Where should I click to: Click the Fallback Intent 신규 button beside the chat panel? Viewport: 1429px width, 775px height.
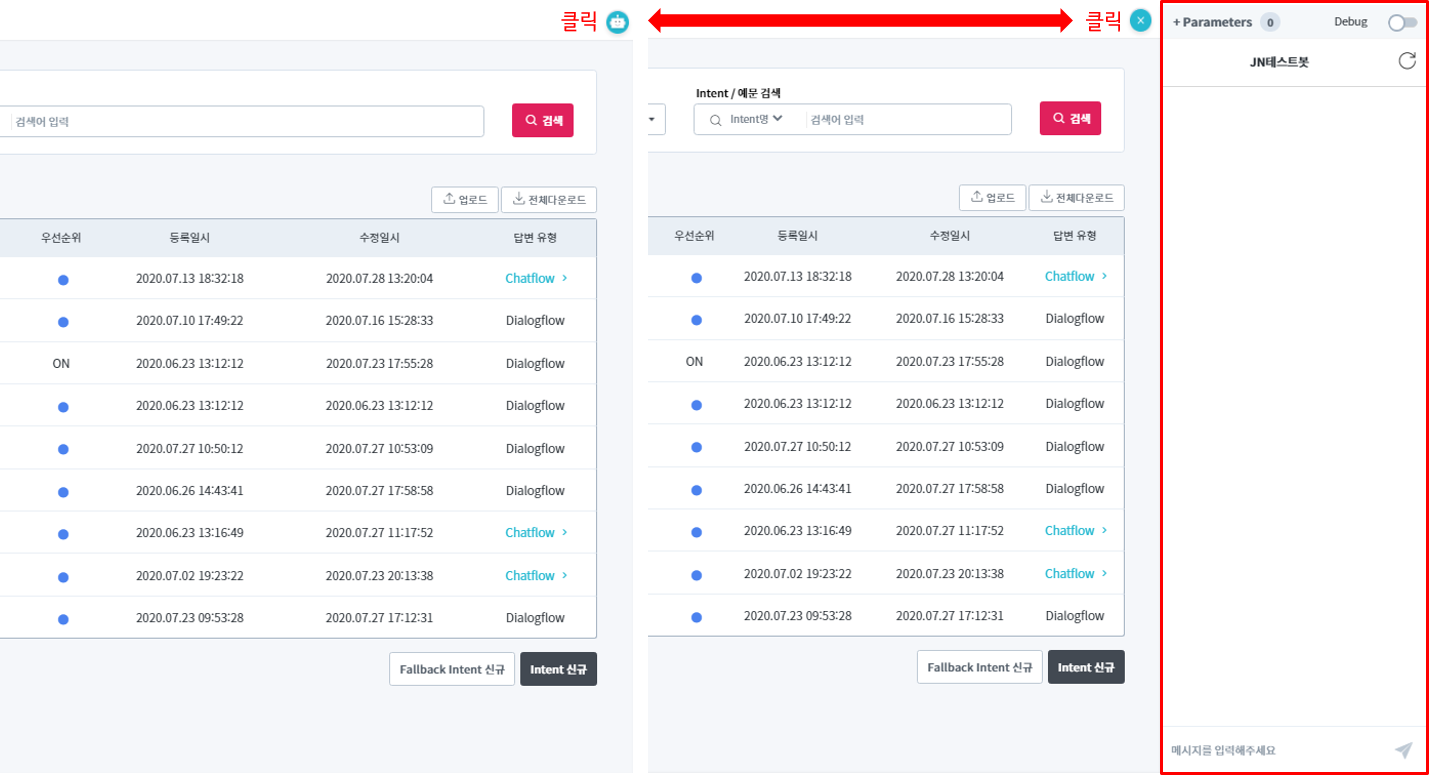[x=979, y=667]
